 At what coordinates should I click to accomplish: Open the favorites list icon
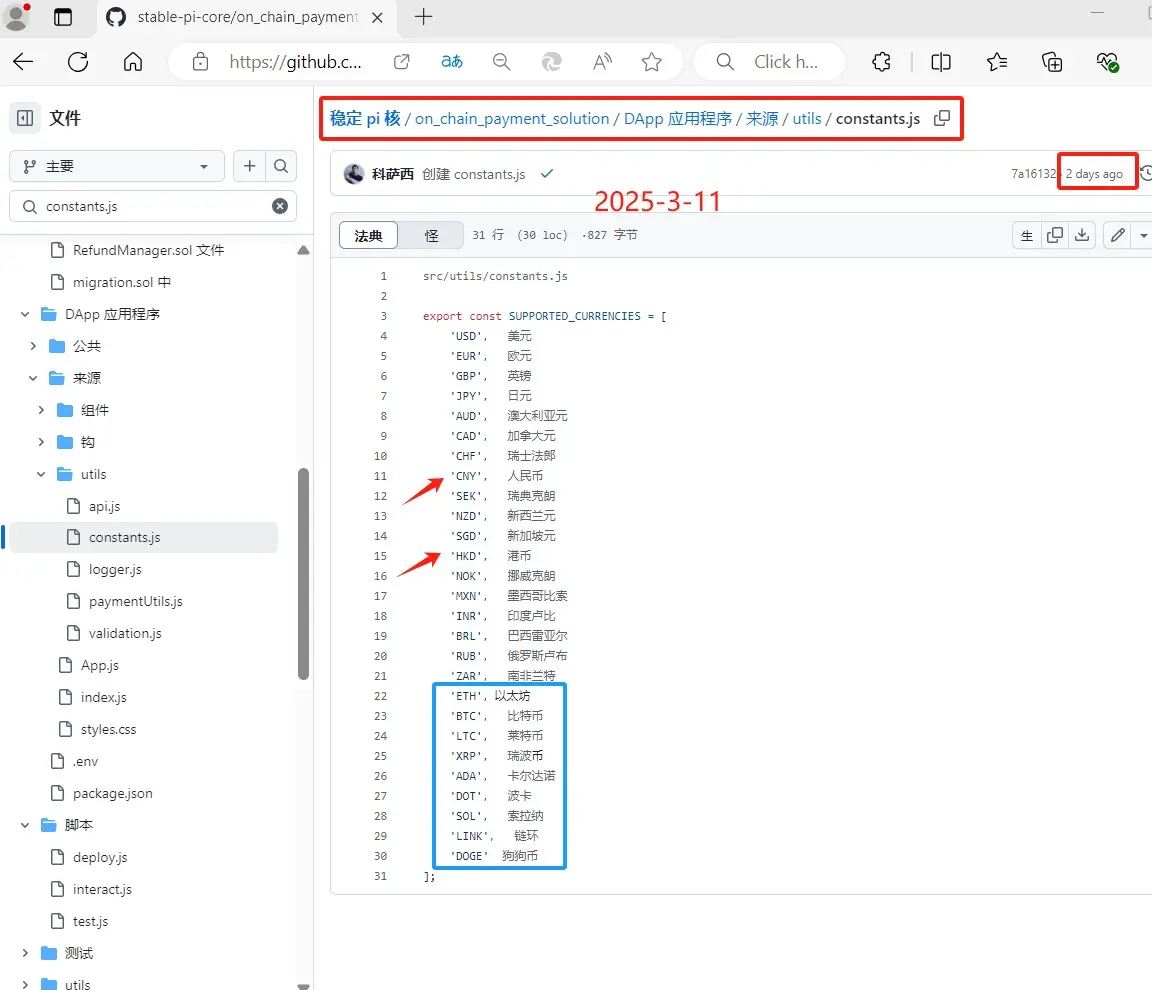coord(997,62)
